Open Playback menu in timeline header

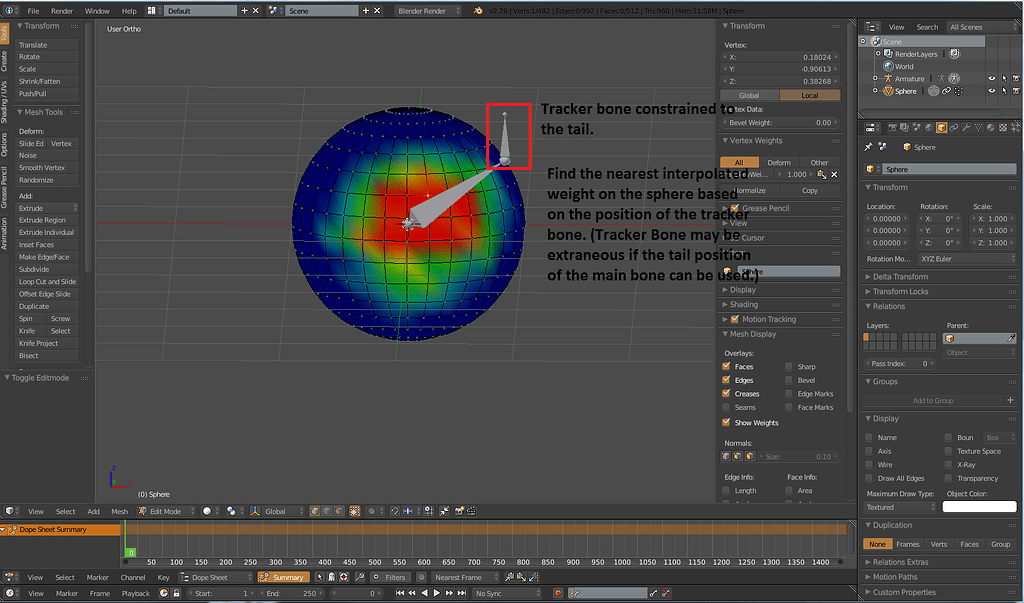136,593
